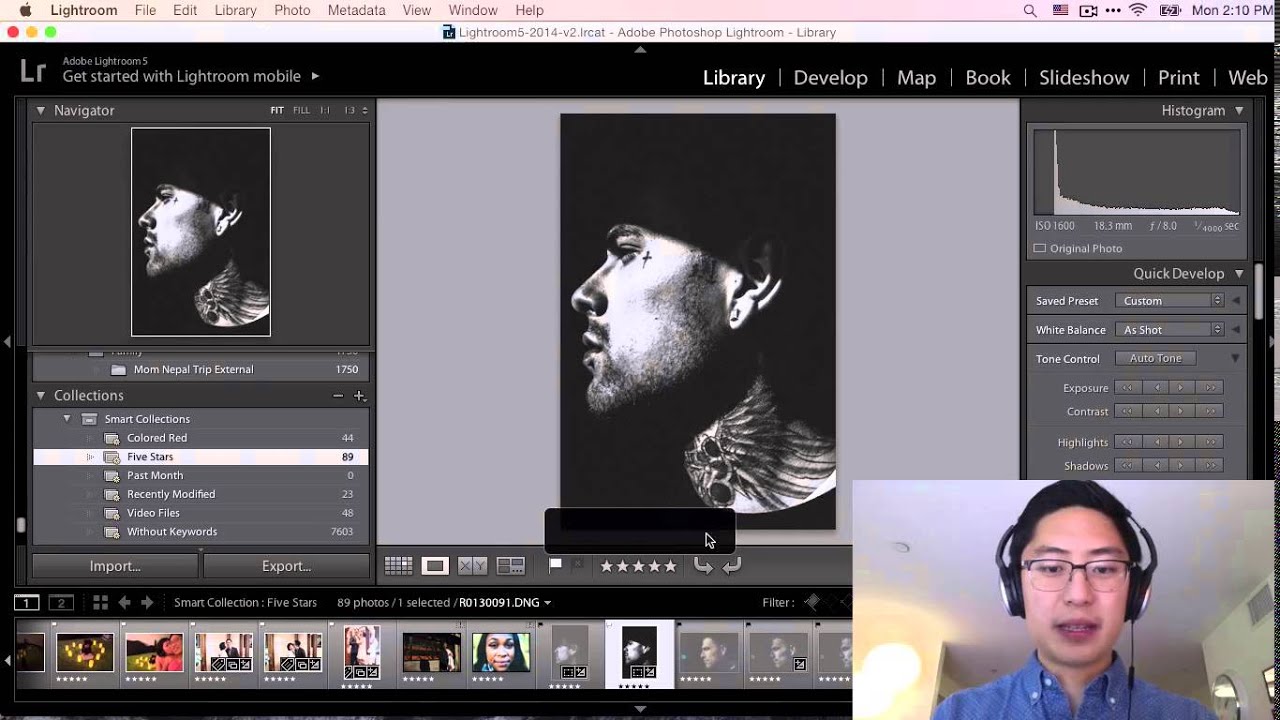Image resolution: width=1280 pixels, height=720 pixels.
Task: Rotate photo clockwise
Action: point(731,566)
